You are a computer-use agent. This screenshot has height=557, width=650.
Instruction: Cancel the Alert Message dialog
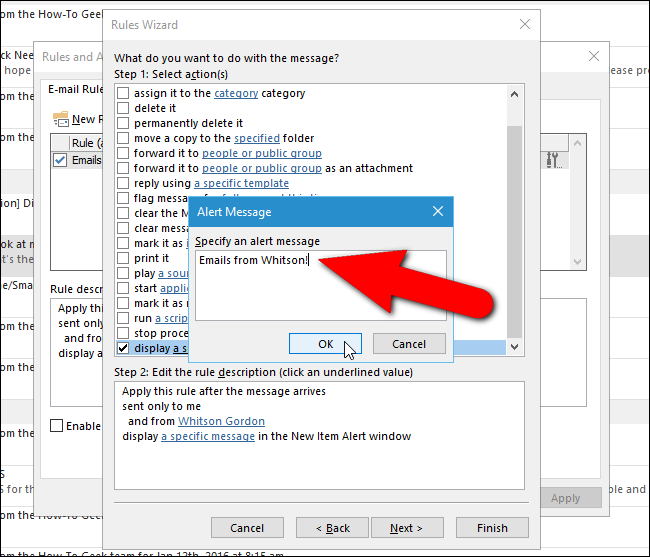click(409, 344)
